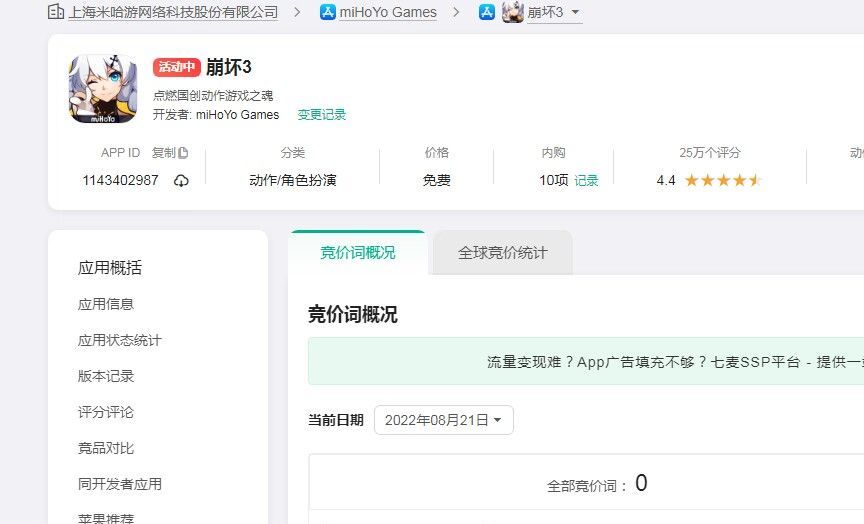
Task: Expand the 崩坏3 breadcrumb dropdown arrow
Action: point(575,12)
